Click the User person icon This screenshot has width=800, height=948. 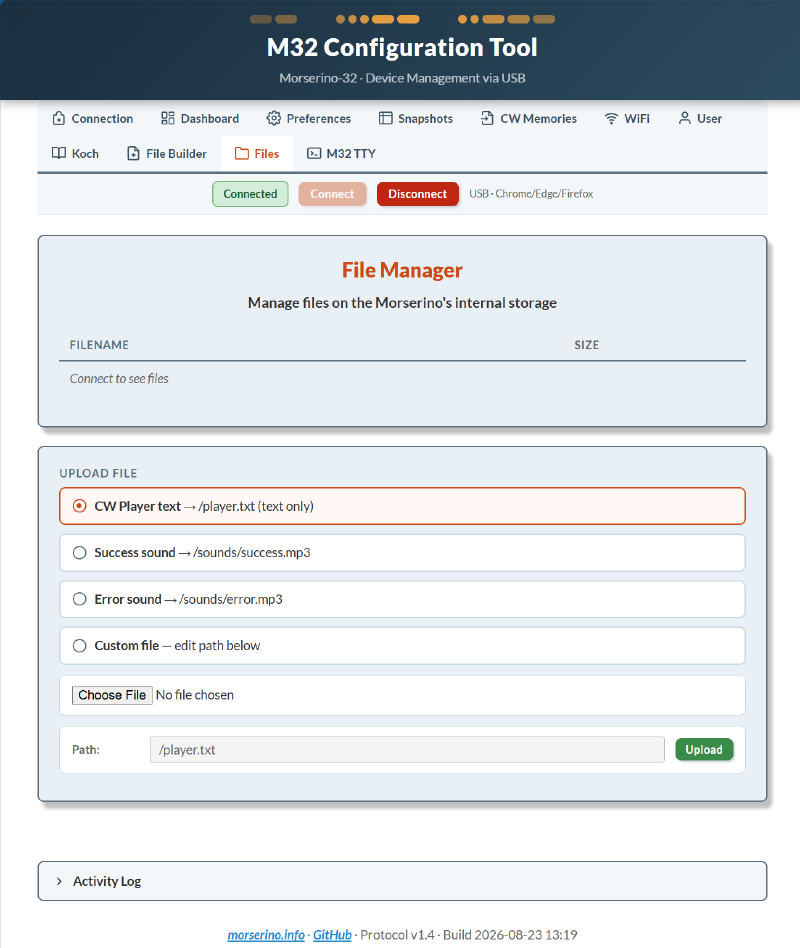[685, 118]
